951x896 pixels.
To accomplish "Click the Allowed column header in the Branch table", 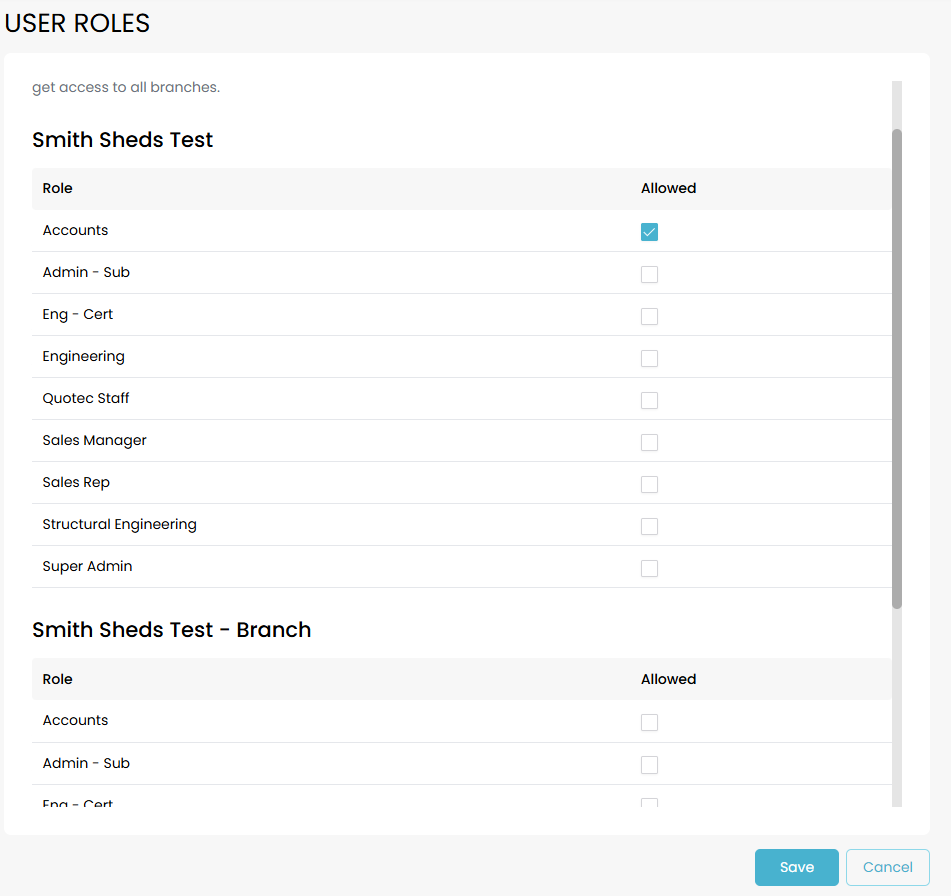I will coord(668,679).
